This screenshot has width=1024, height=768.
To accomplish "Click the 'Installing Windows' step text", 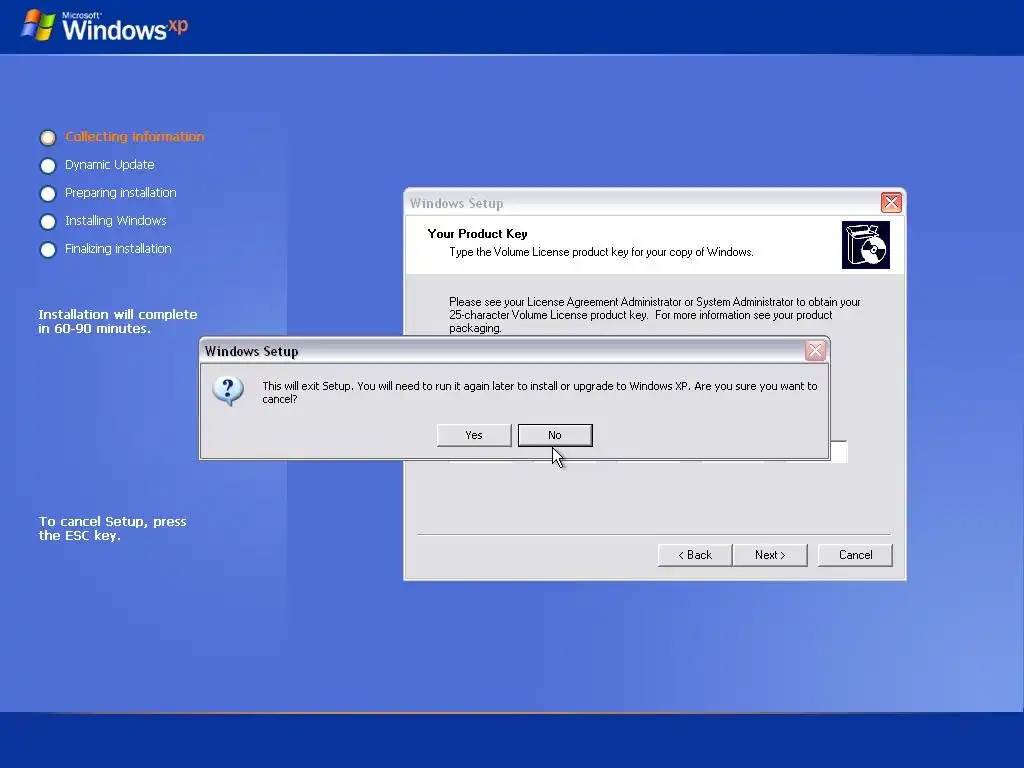I will tap(116, 221).
